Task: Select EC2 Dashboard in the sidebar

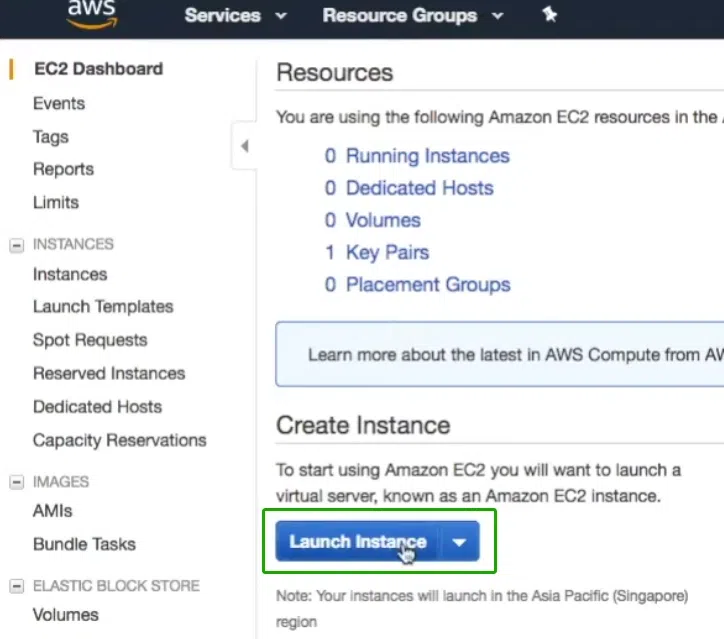Action: 98,69
